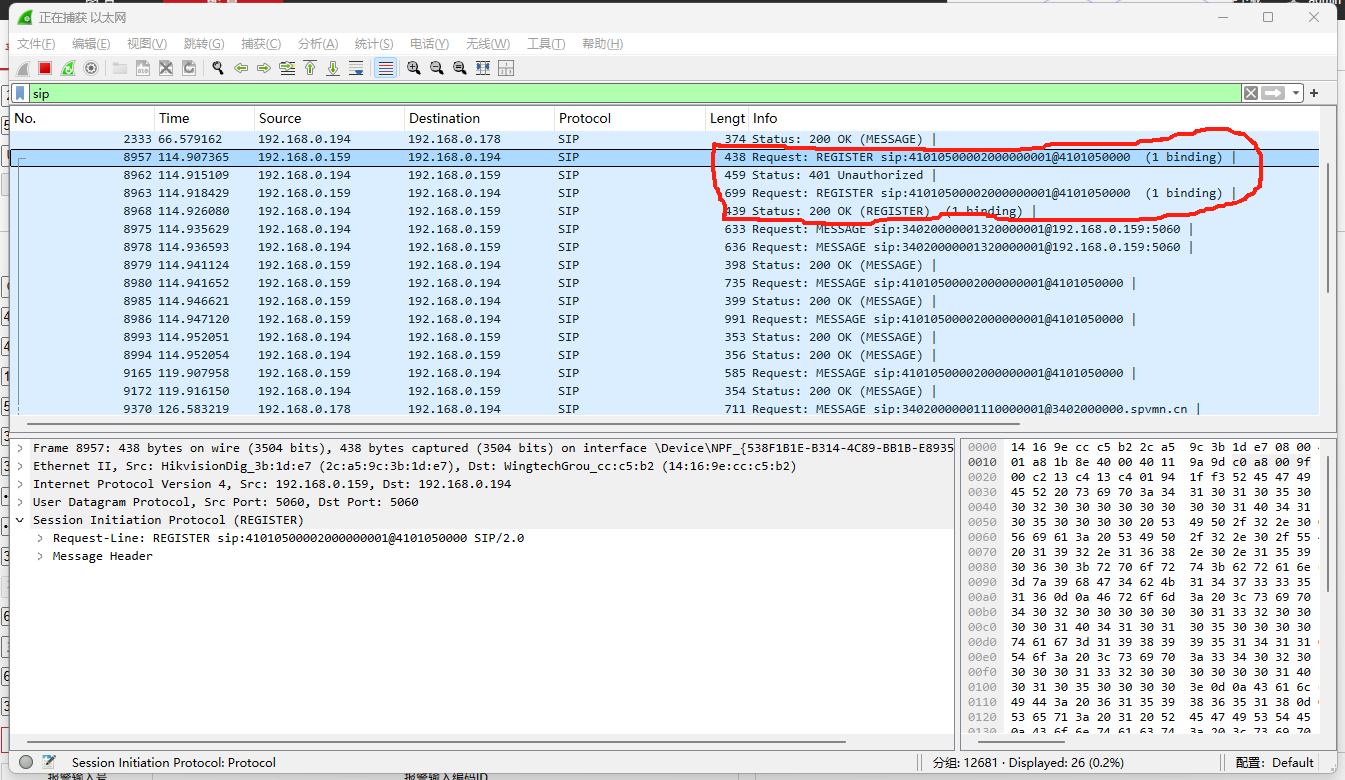
Task: Open the 统计(S) menu
Action: click(373, 44)
